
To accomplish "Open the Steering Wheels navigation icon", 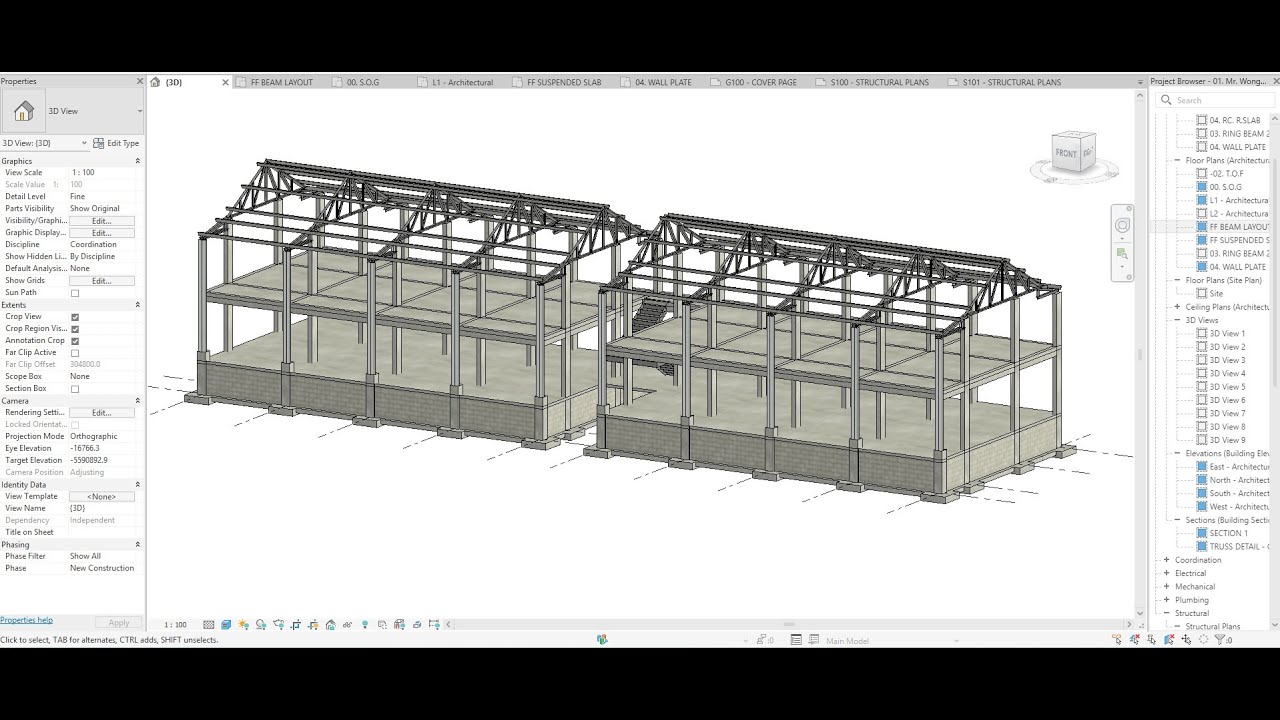I will pos(1122,225).
